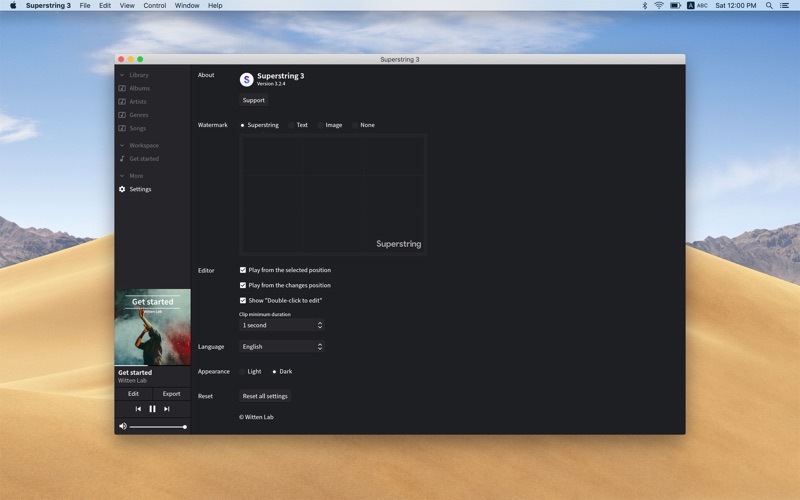Click the battery status icon
Viewport: 800px width, 500px height.
coord(675,6)
